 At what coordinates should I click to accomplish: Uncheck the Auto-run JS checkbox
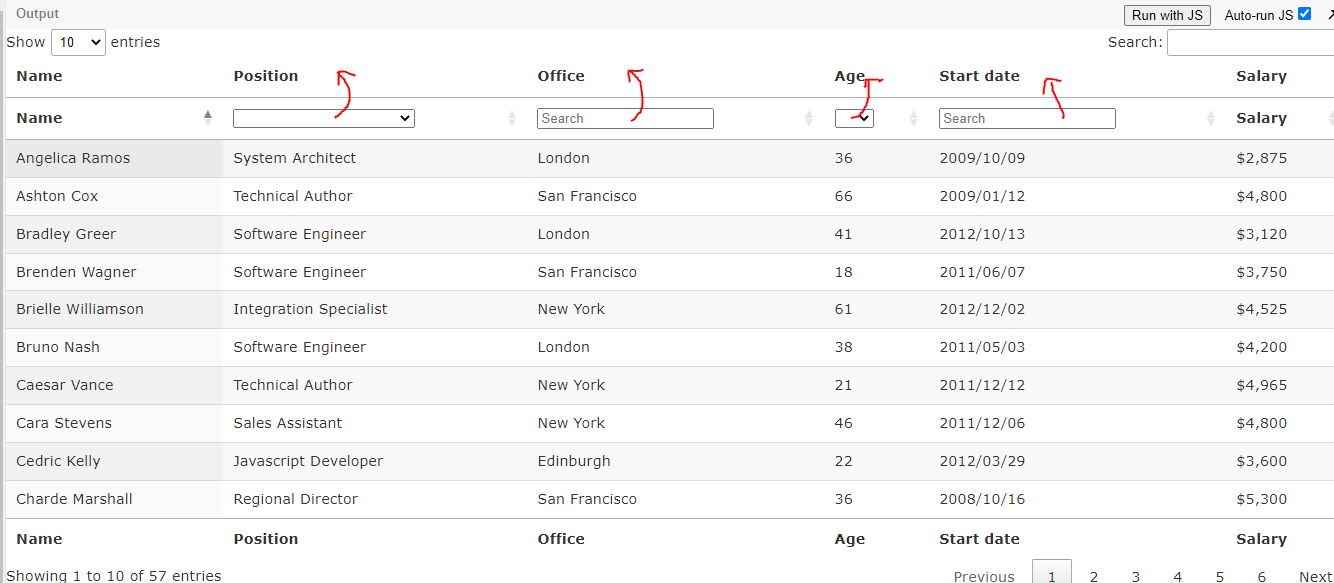coord(1302,14)
